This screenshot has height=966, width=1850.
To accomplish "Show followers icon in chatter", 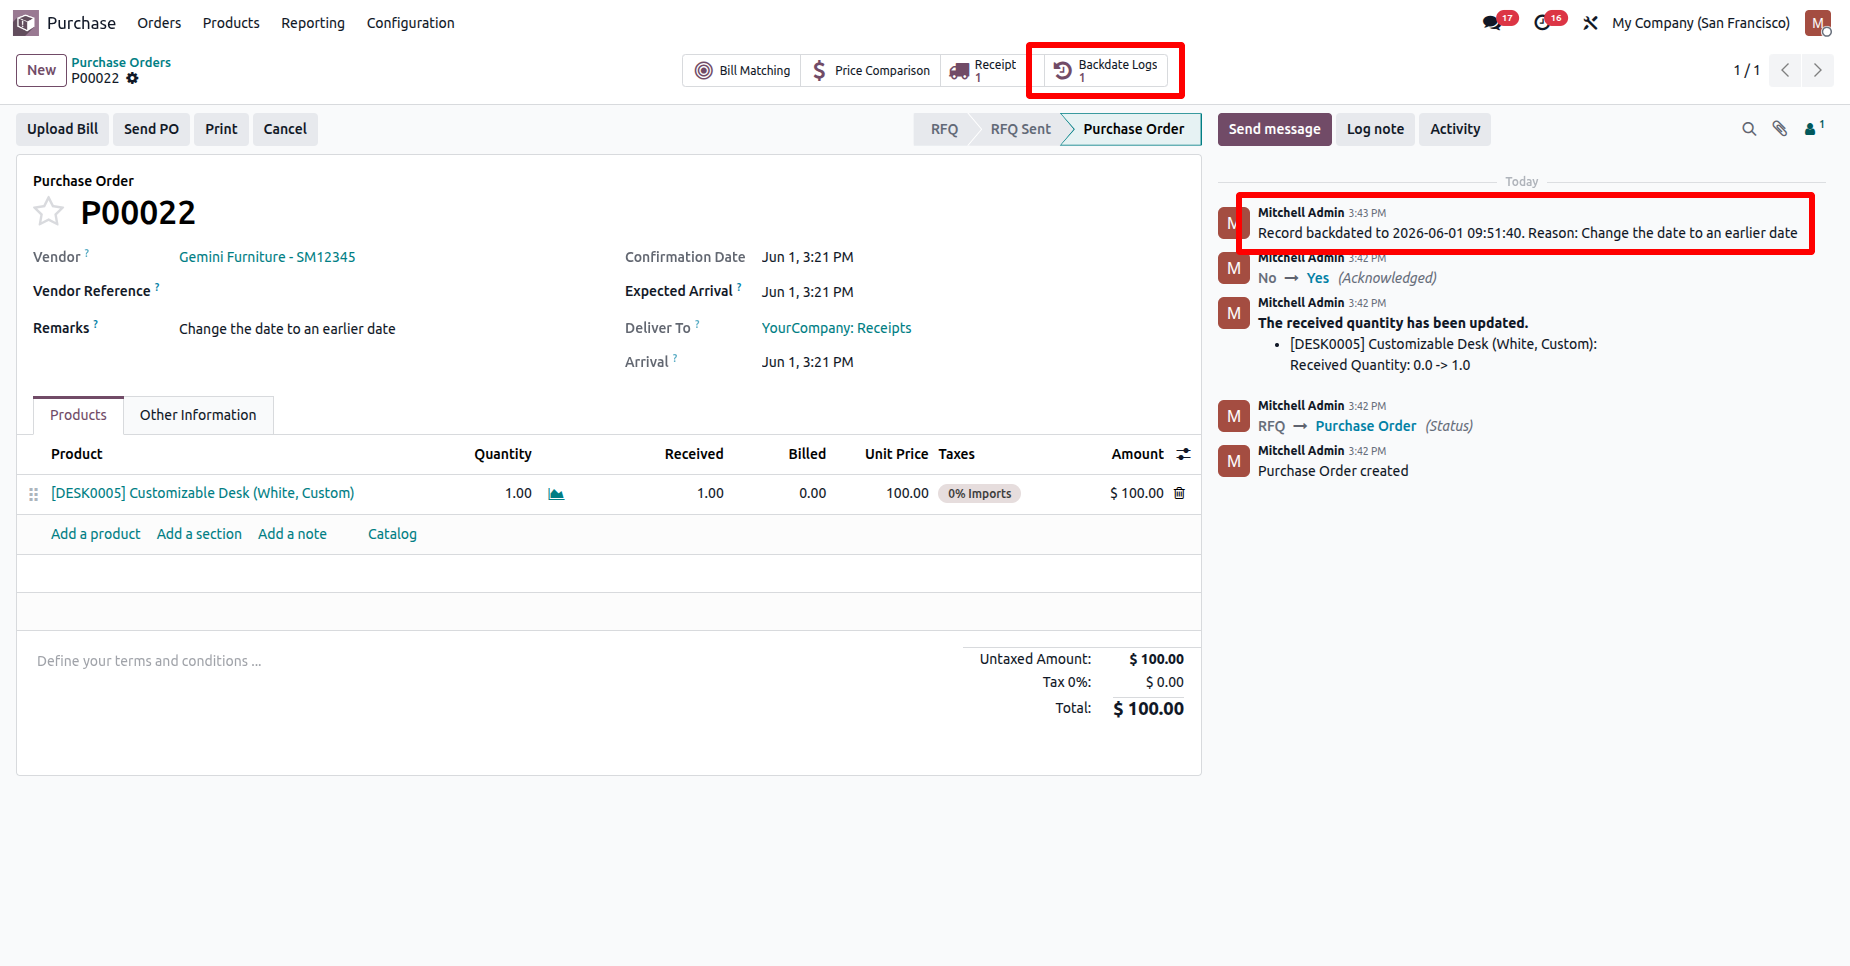I will [1813, 128].
